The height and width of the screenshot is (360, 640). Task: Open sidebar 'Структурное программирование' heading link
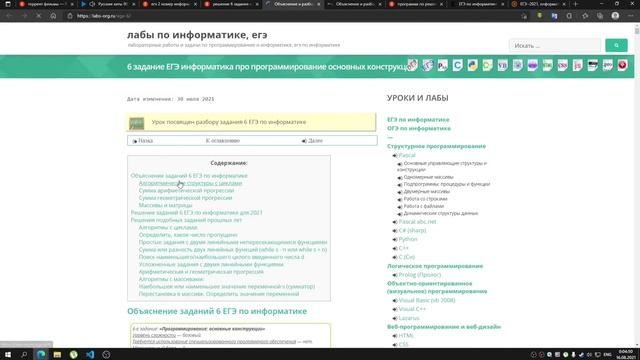[436, 146]
